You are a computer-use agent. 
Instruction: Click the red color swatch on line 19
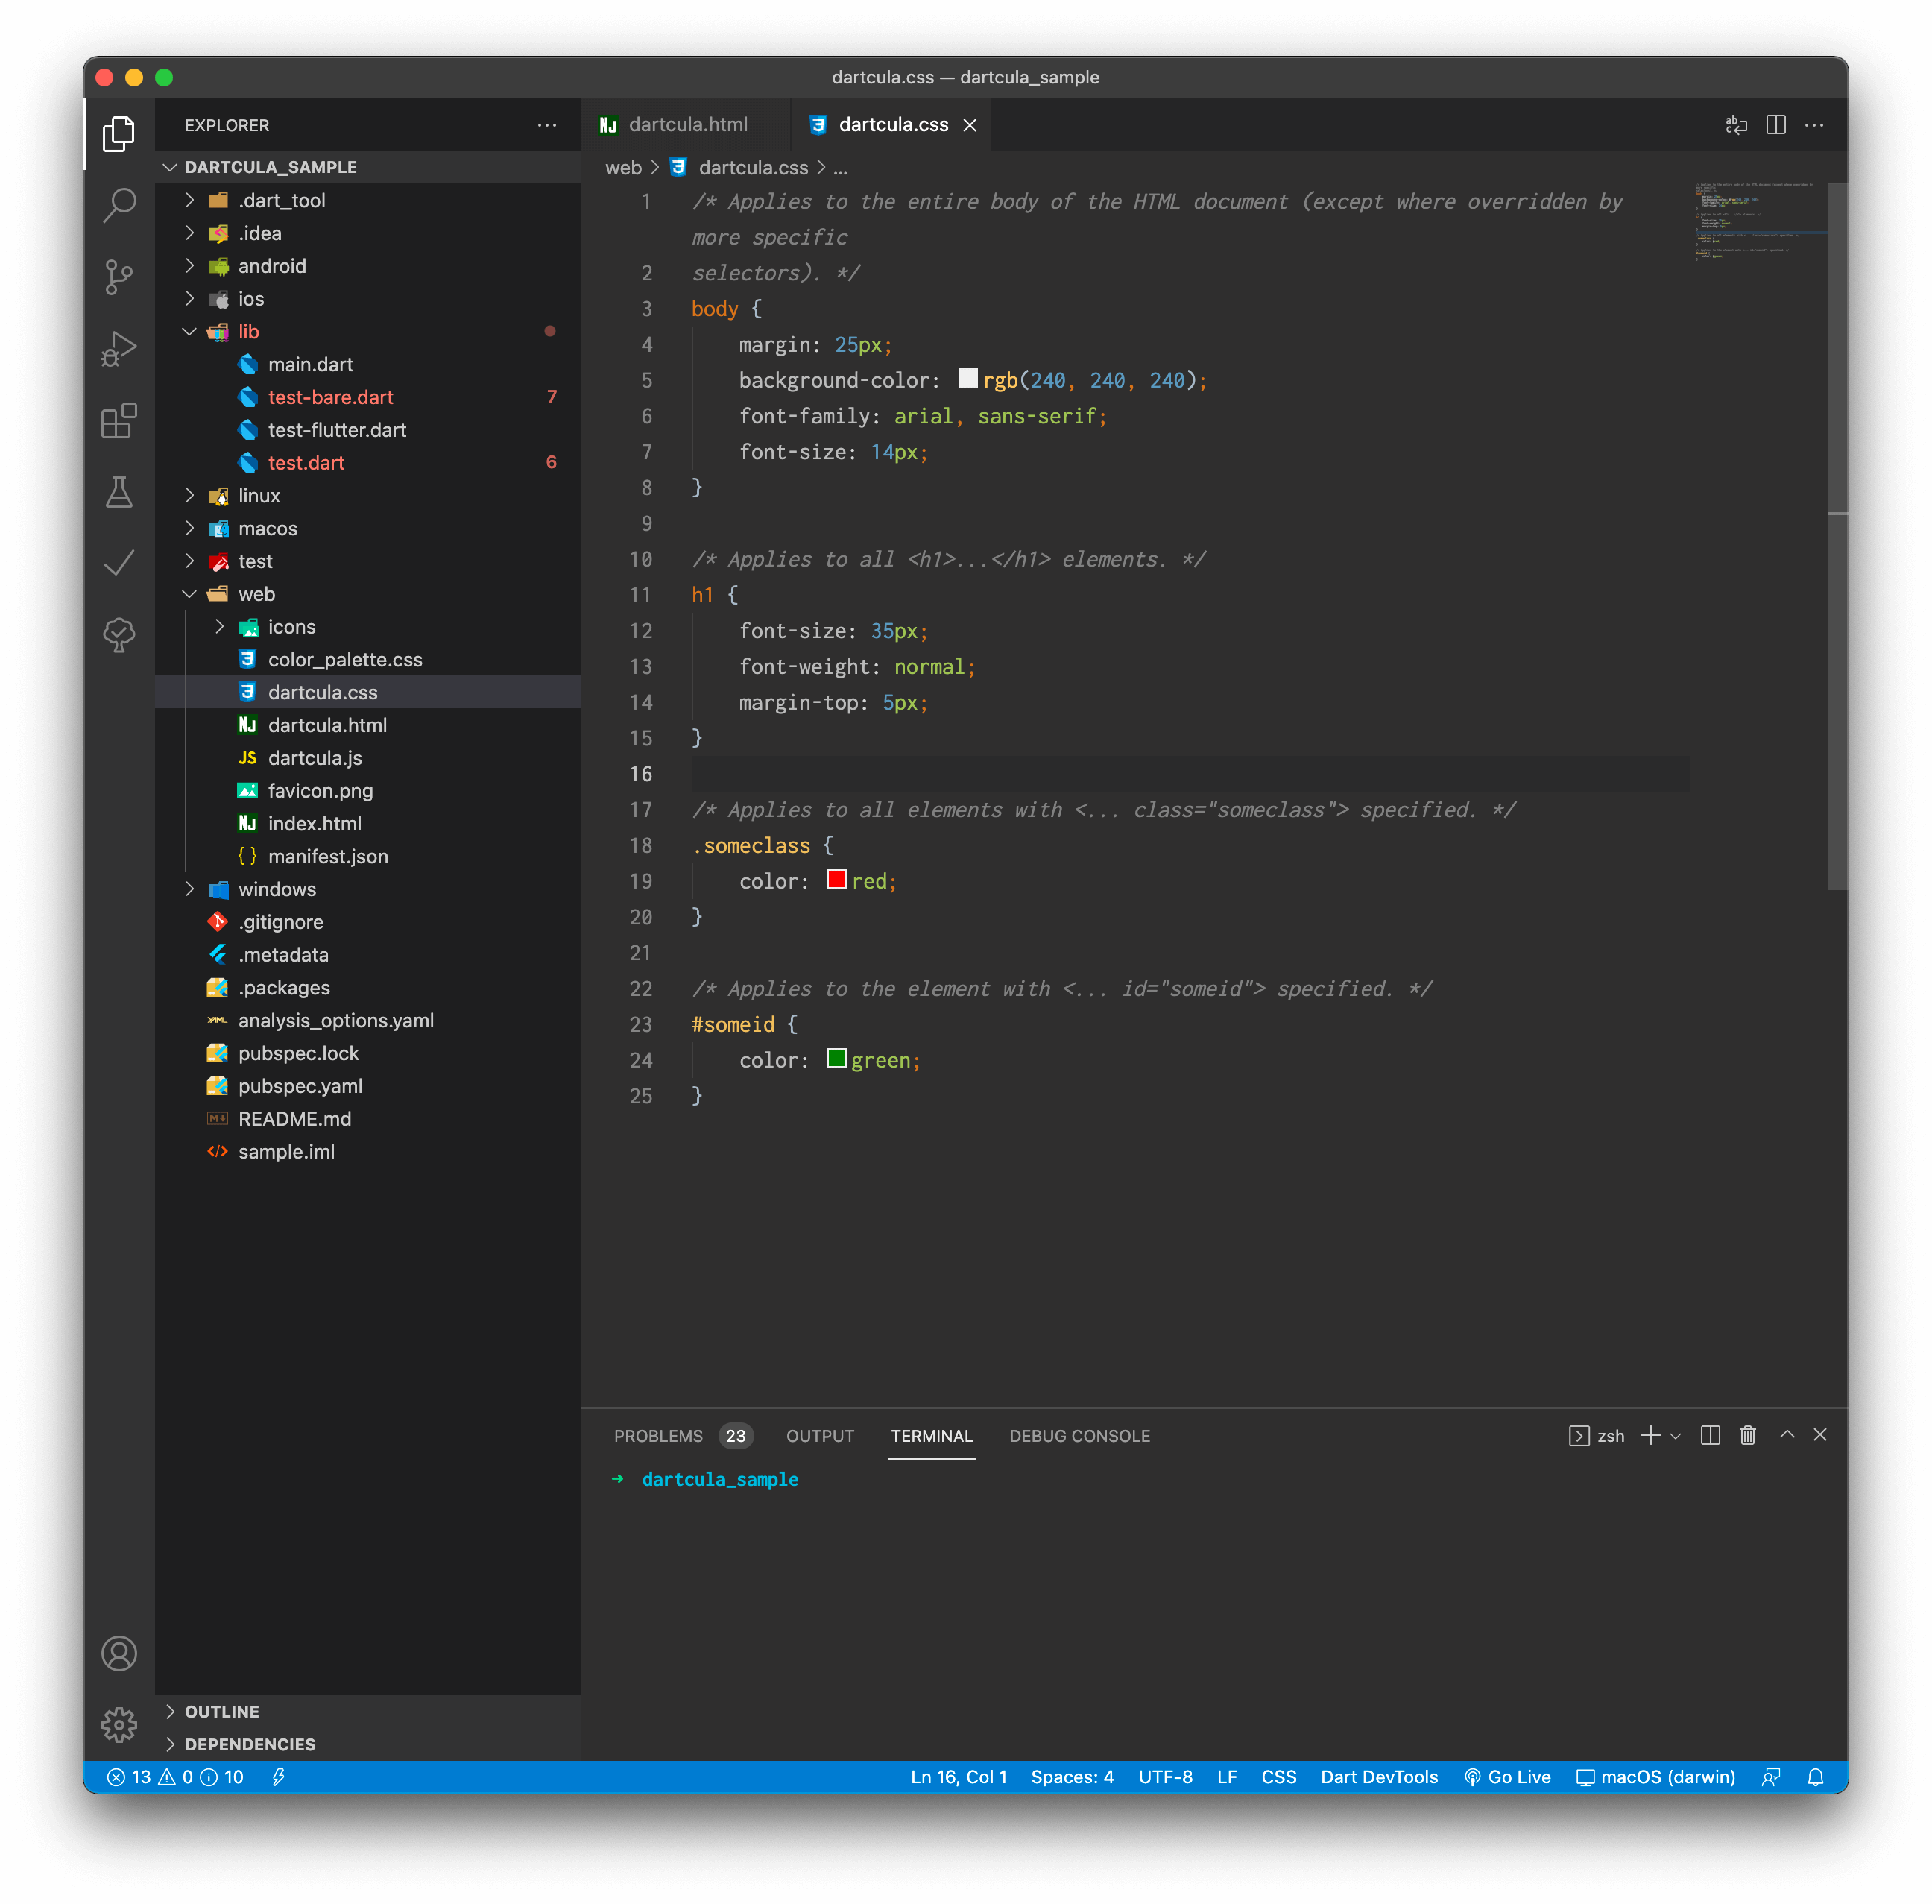pos(836,880)
